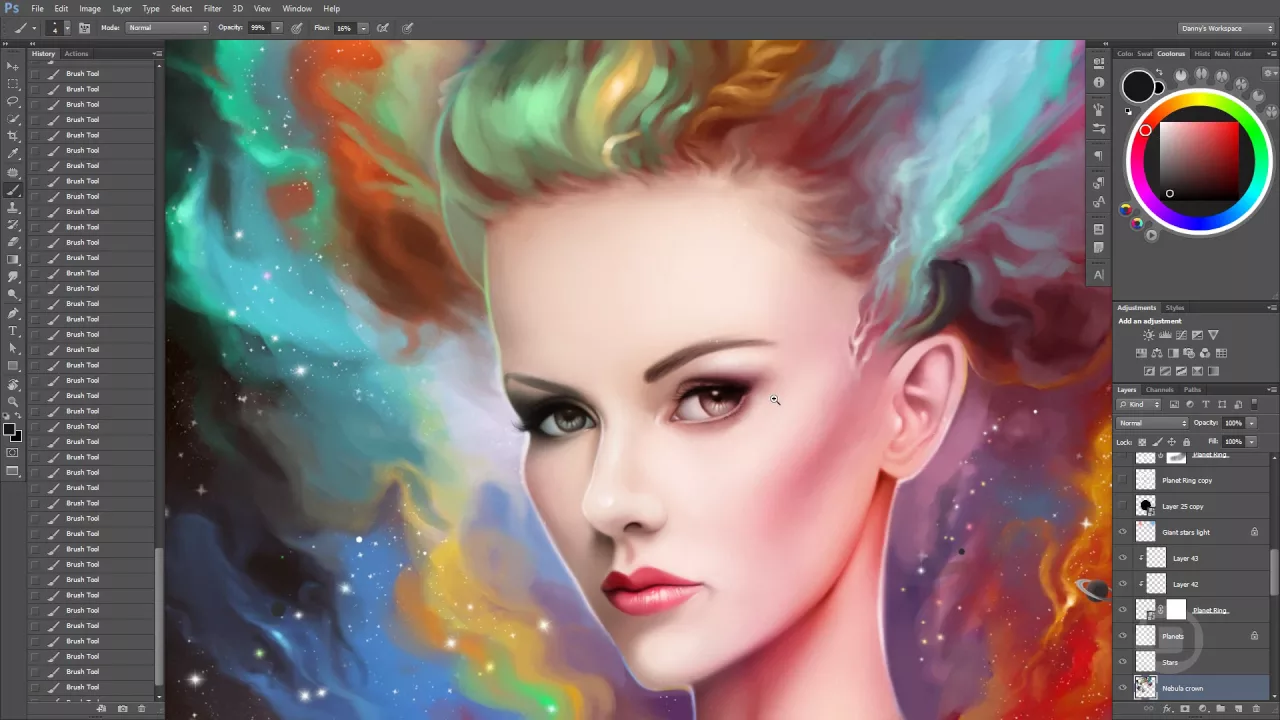The height and width of the screenshot is (720, 1280).
Task: Enable airbrush mode next to Flow
Action: tap(382, 28)
